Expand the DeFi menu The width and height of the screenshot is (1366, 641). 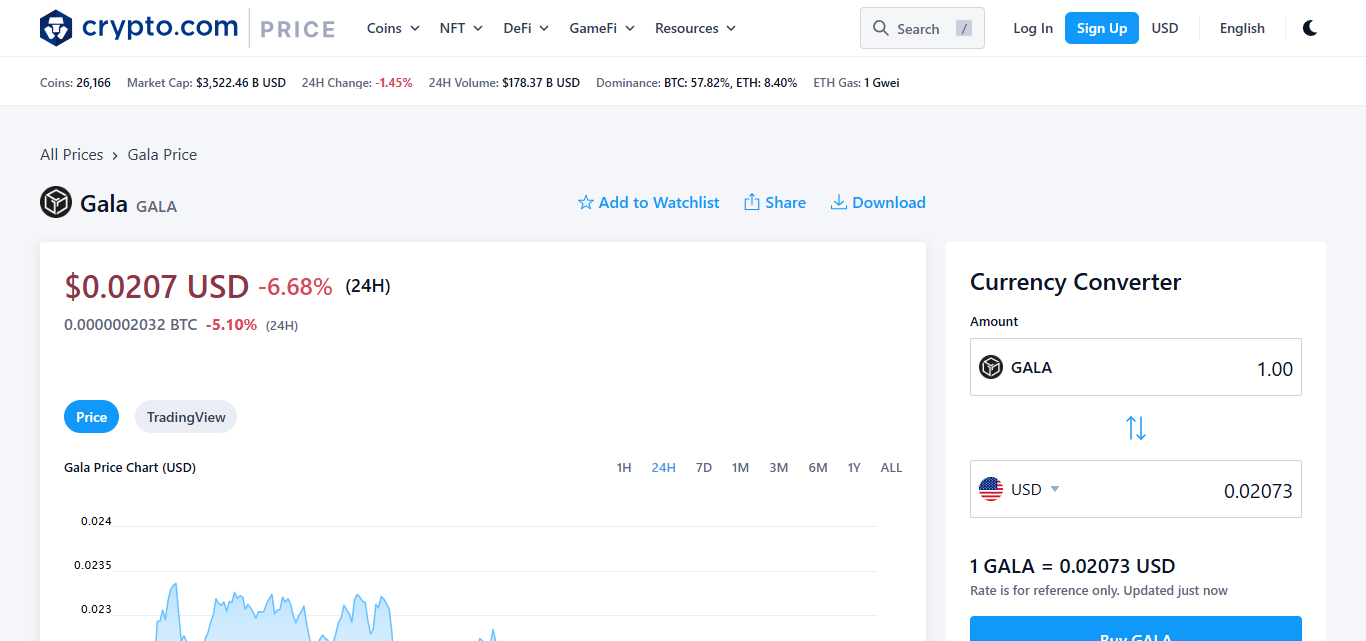coord(526,28)
